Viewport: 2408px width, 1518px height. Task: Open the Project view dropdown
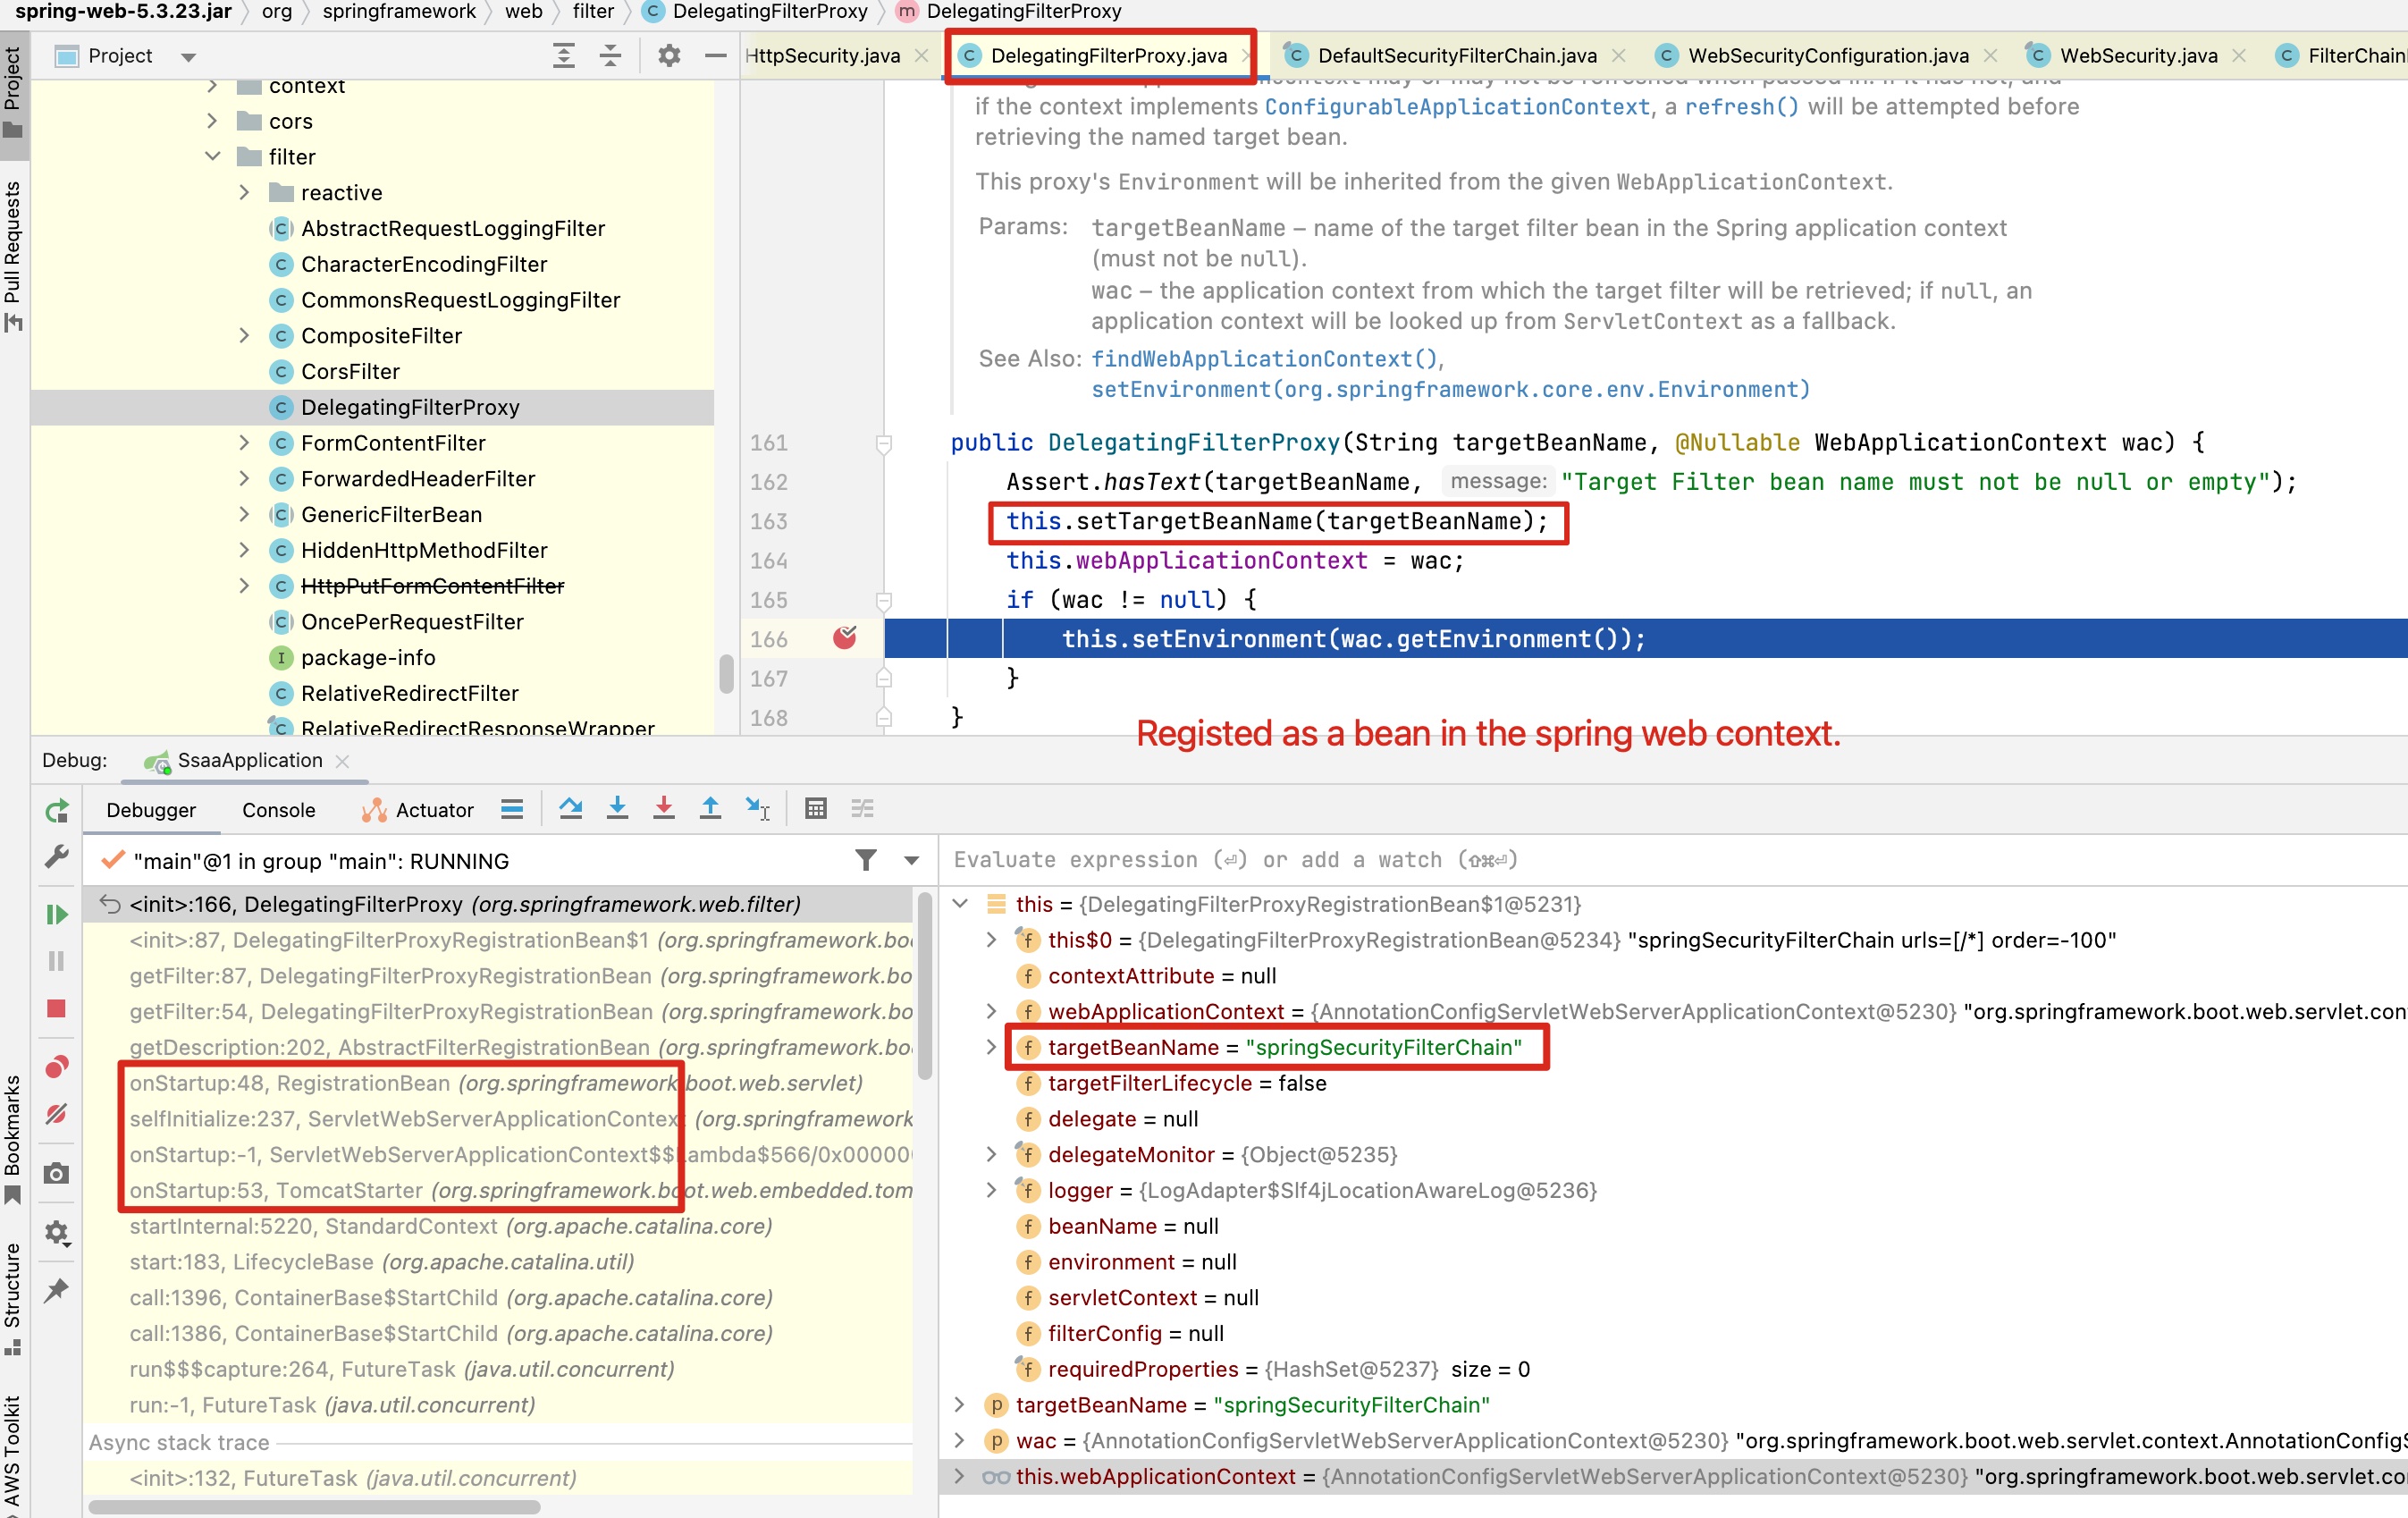(188, 57)
